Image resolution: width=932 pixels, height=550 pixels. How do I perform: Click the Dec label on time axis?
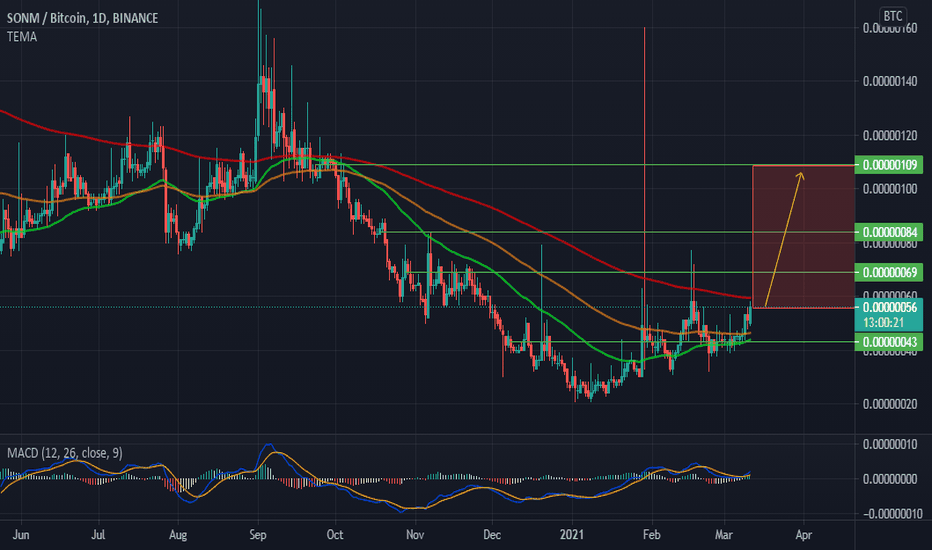point(492,535)
